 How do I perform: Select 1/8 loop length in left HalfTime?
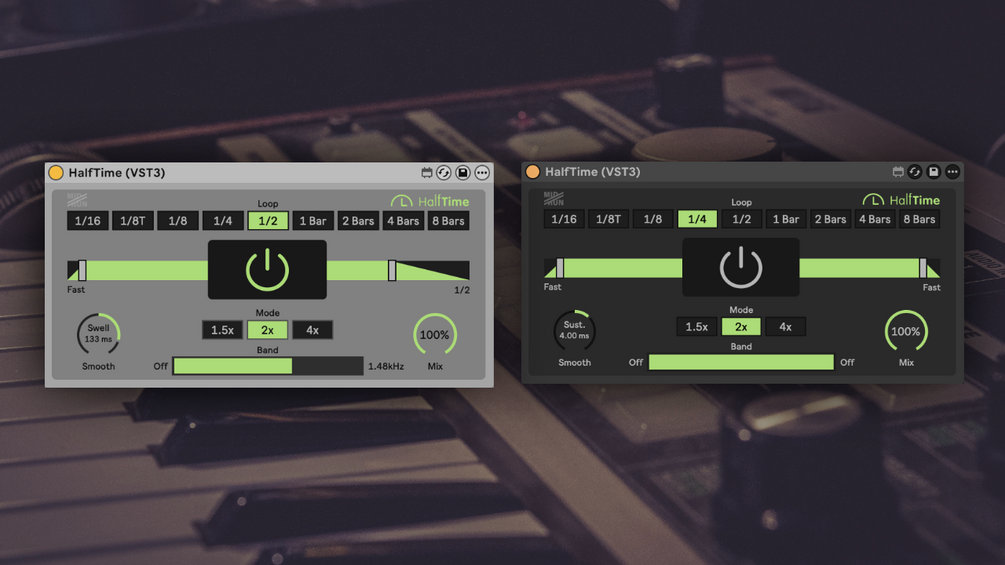[178, 221]
